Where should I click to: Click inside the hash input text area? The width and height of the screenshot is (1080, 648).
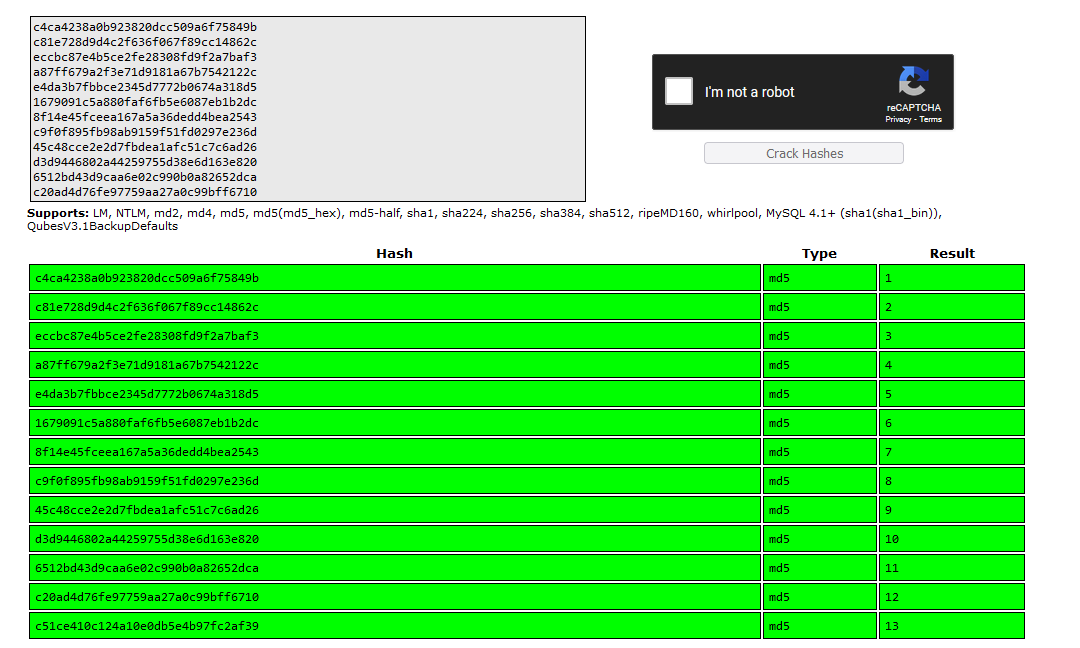308,109
